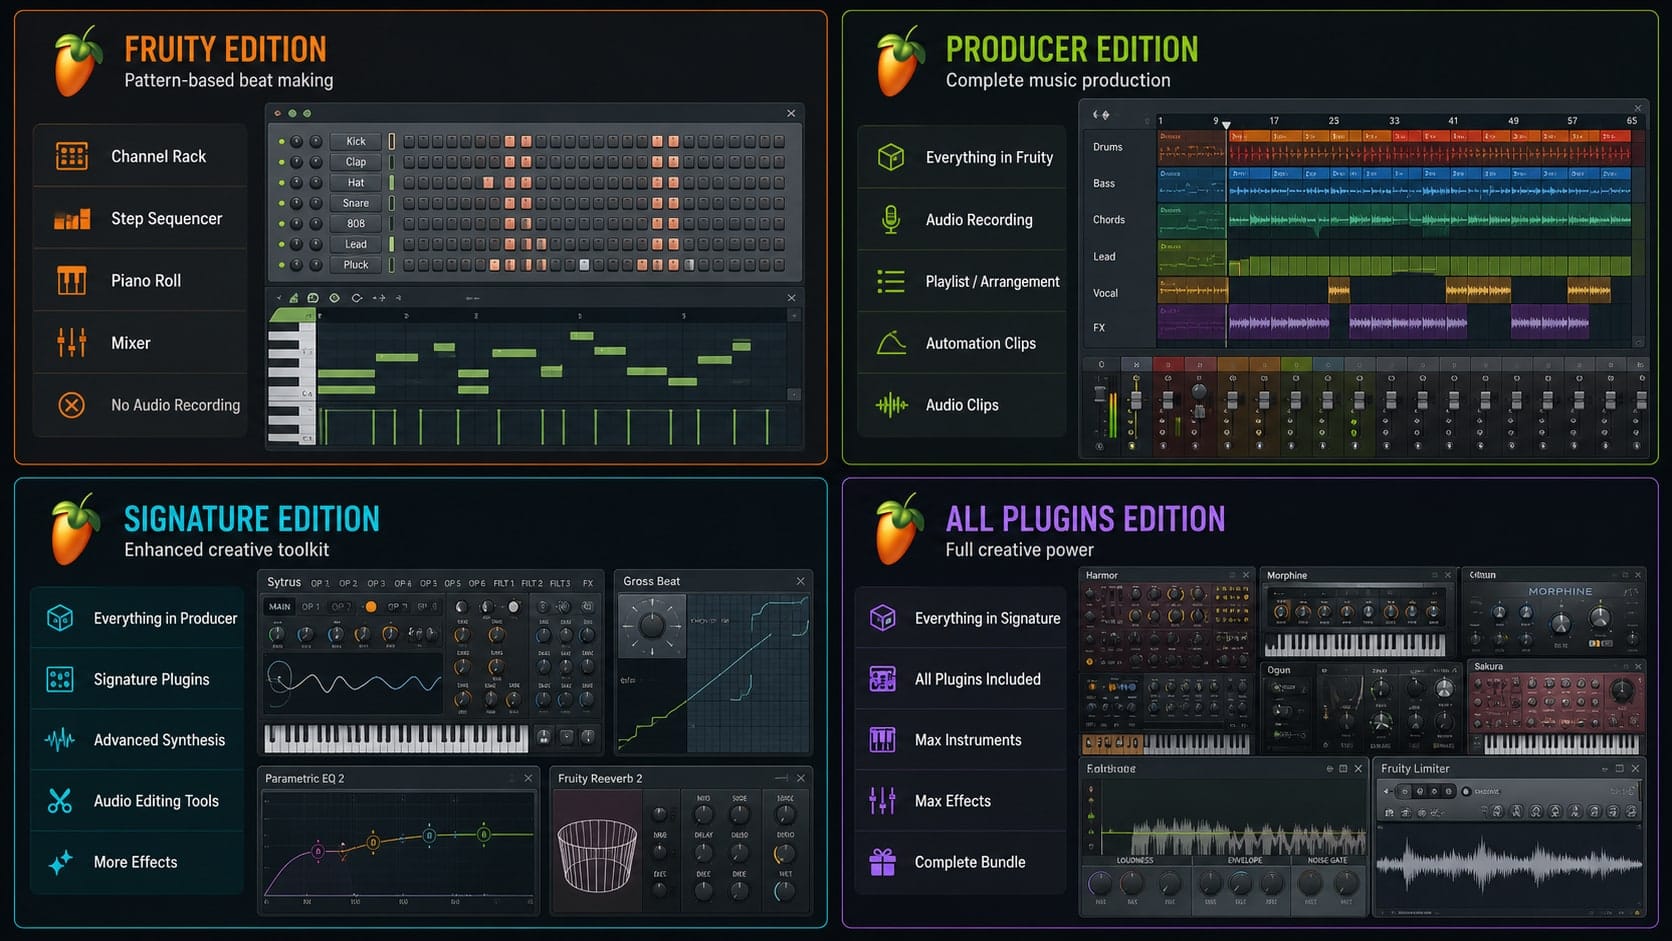Select the Vocal track in the playlist
The image size is (1672, 941).
tap(1105, 293)
